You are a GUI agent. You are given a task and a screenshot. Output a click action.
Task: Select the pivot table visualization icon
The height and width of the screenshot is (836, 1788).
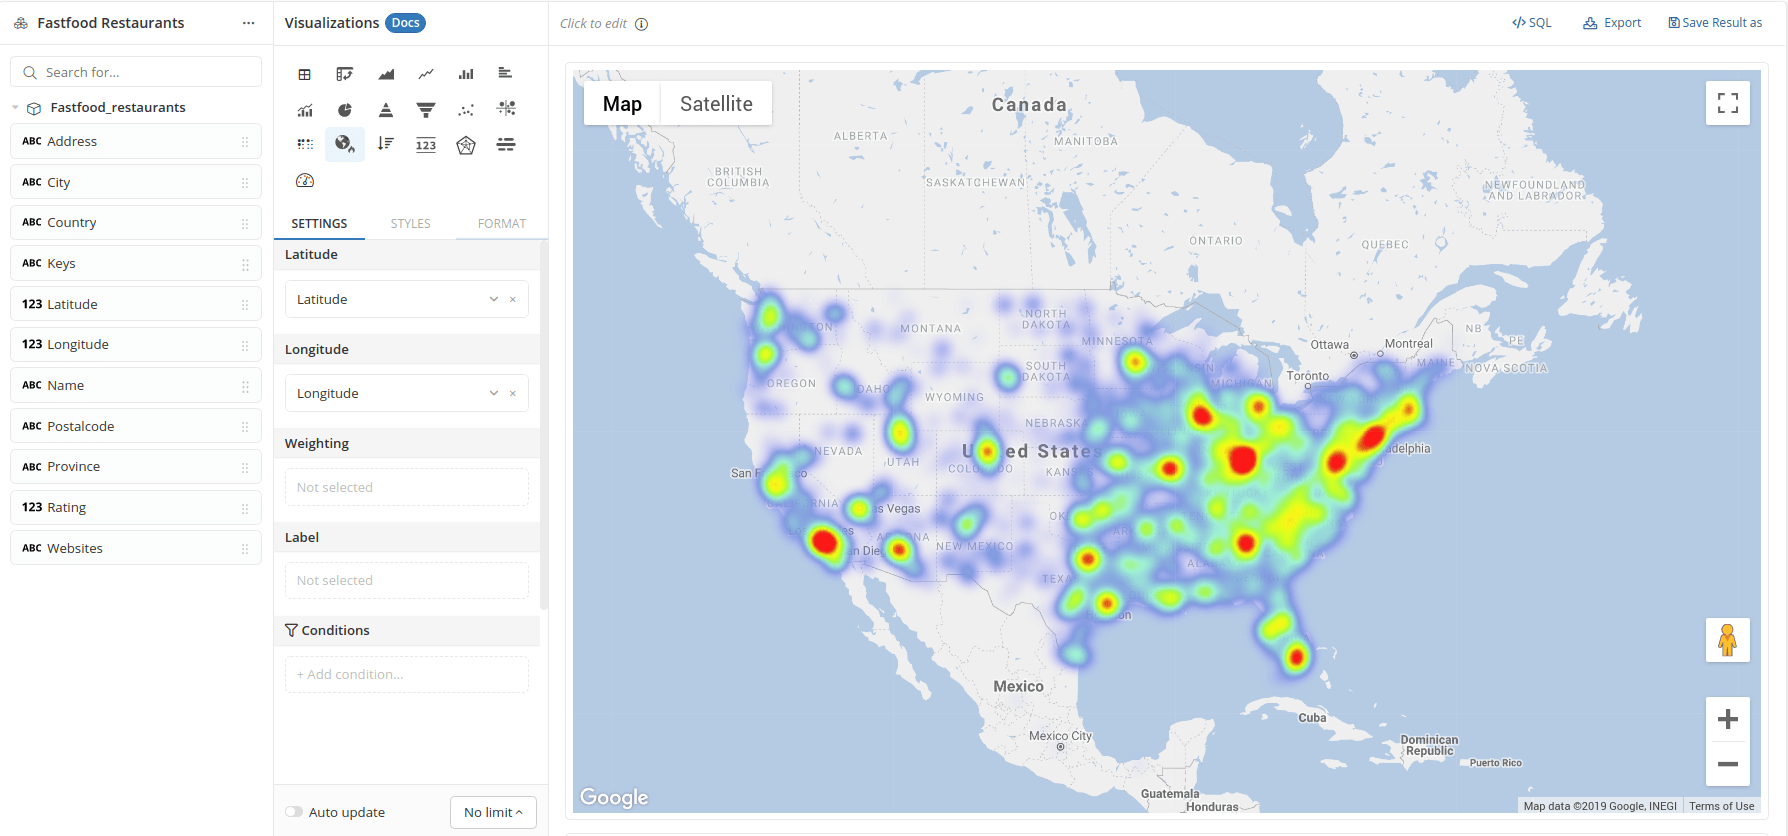345,74
